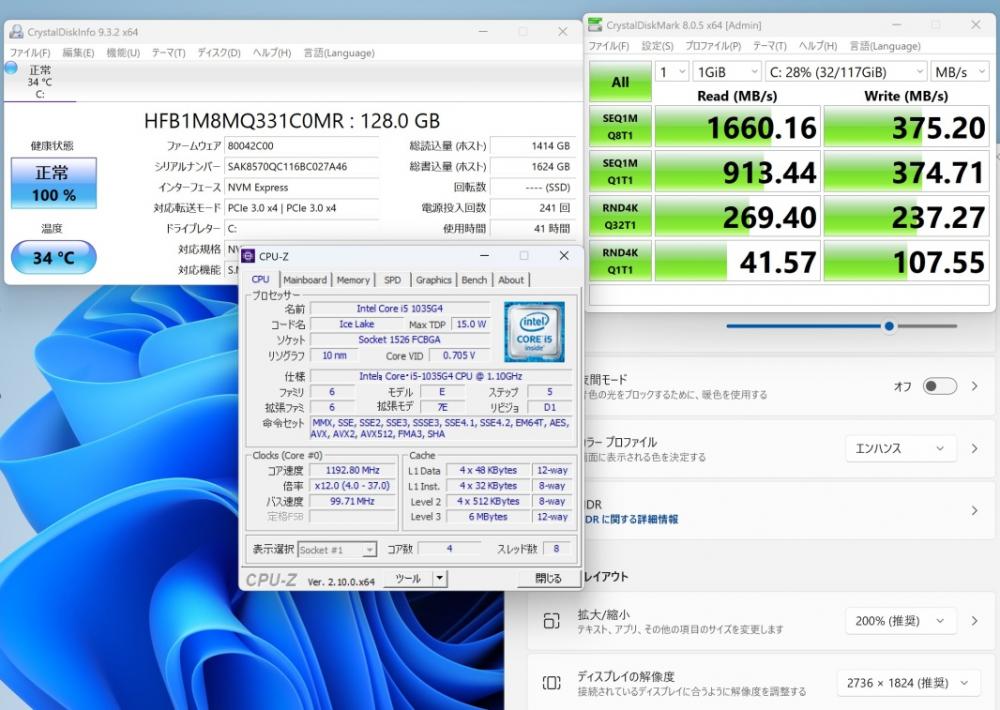
Task: Run the RND4K Q1T1 test button
Action: click(x=620, y=260)
